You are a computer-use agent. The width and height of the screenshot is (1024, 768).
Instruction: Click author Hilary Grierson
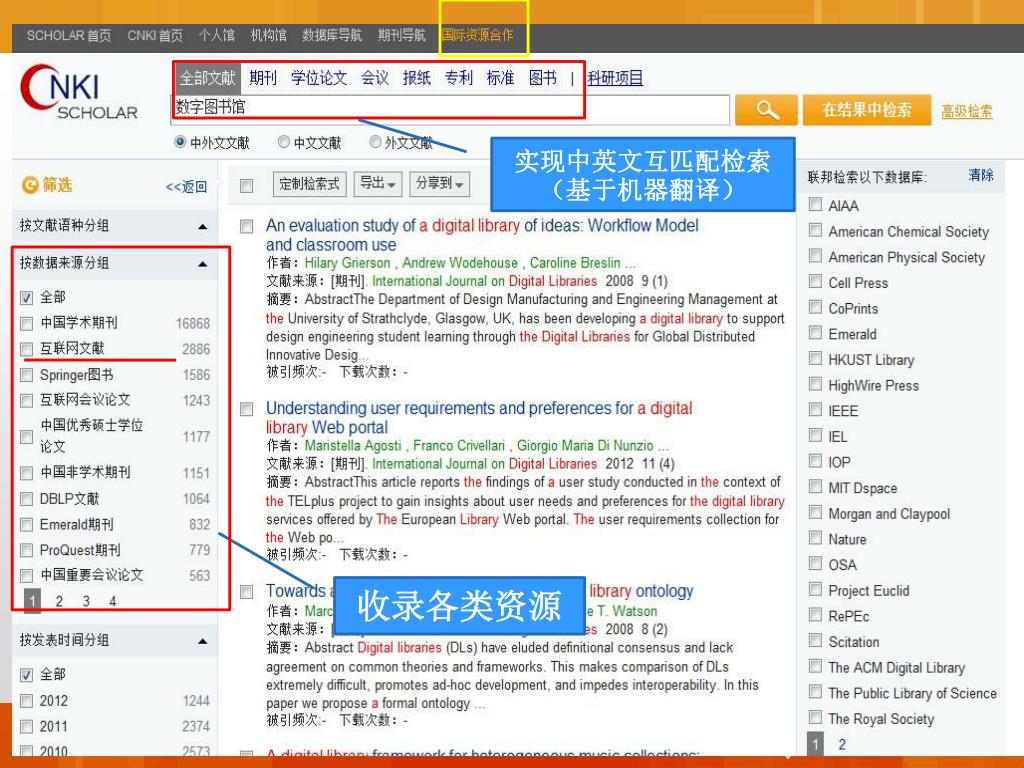pos(347,263)
